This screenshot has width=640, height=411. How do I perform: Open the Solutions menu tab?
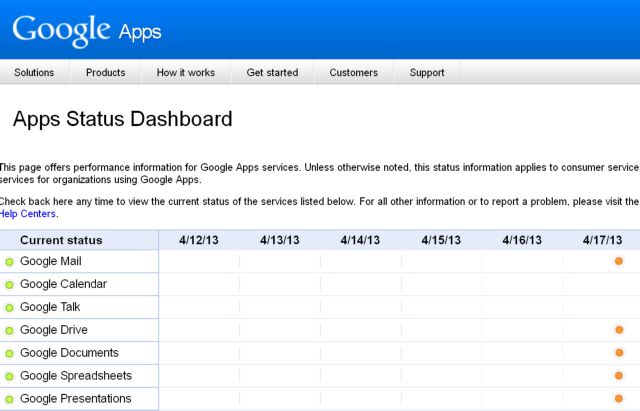(35, 73)
